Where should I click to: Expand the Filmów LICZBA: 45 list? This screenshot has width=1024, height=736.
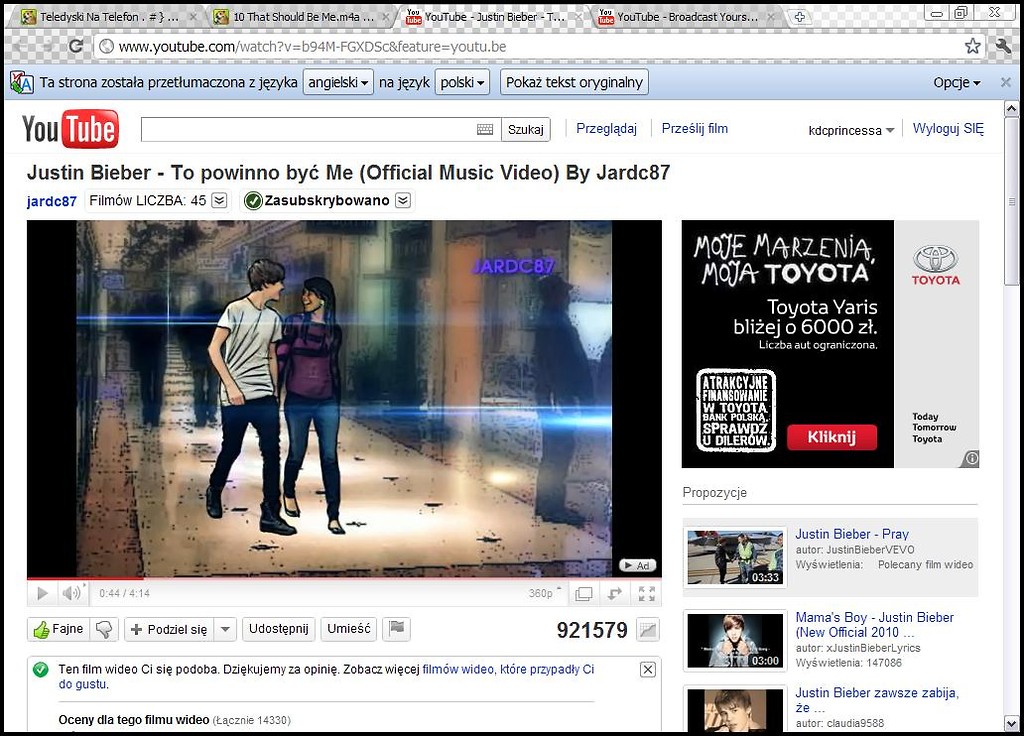tap(220, 200)
